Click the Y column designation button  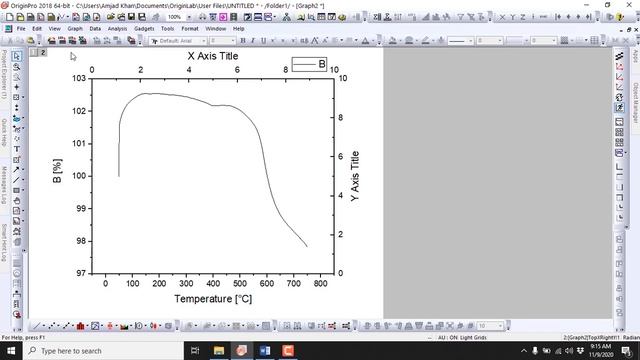click(513, 17)
